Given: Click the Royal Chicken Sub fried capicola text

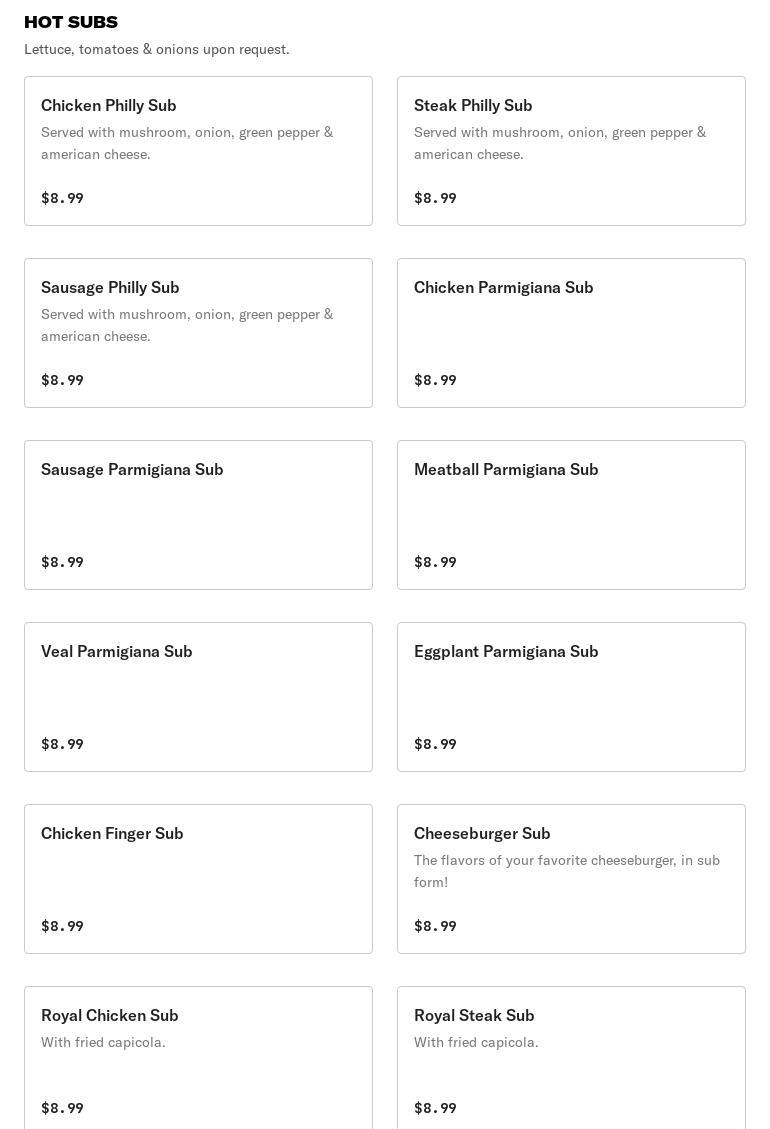Looking at the screenshot, I should [103, 1042].
